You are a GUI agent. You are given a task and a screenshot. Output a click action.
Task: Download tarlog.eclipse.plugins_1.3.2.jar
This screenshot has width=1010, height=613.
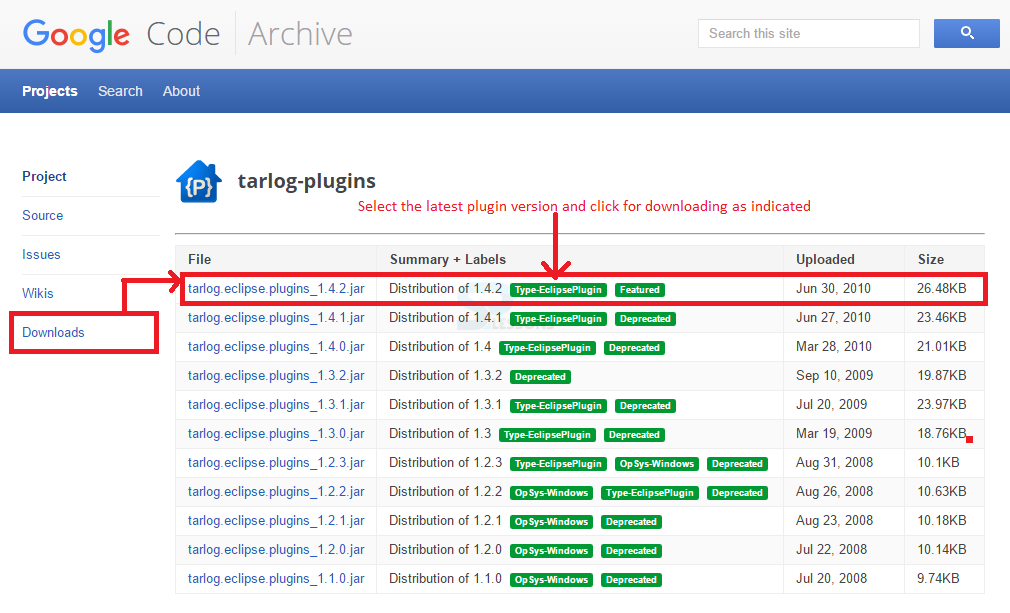276,376
